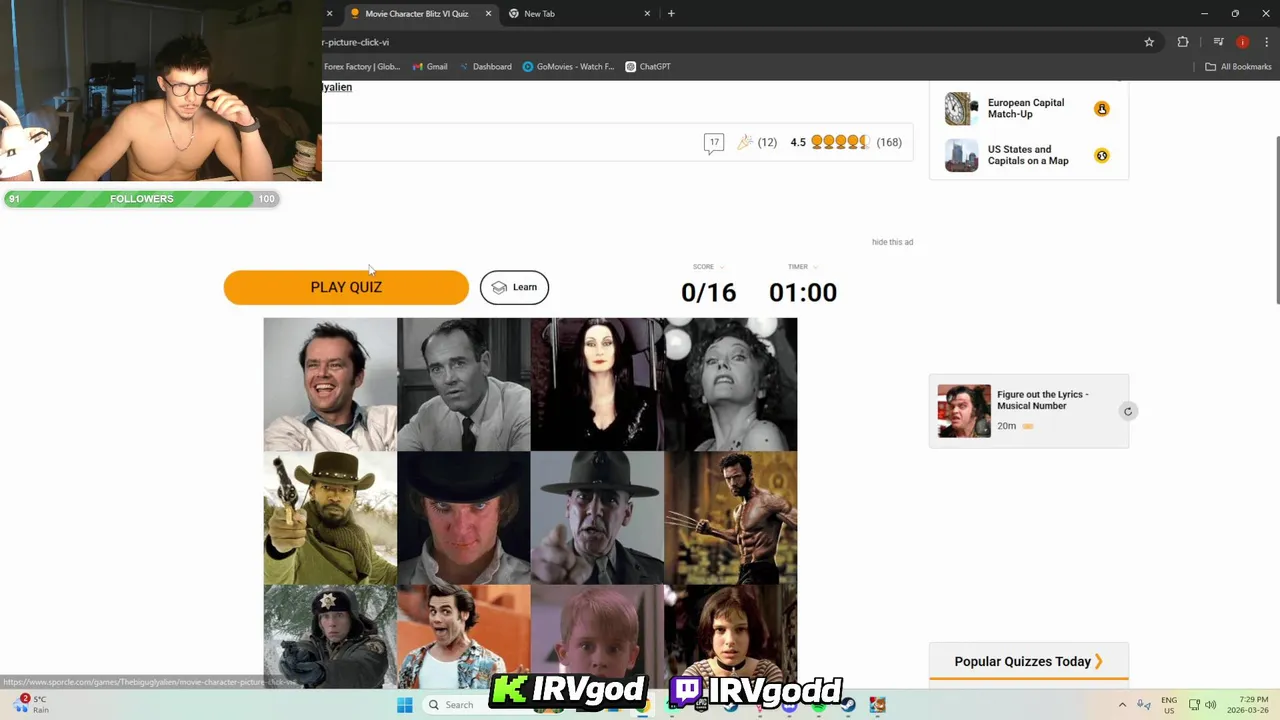Show hidden system tray icons

(x=1122, y=705)
